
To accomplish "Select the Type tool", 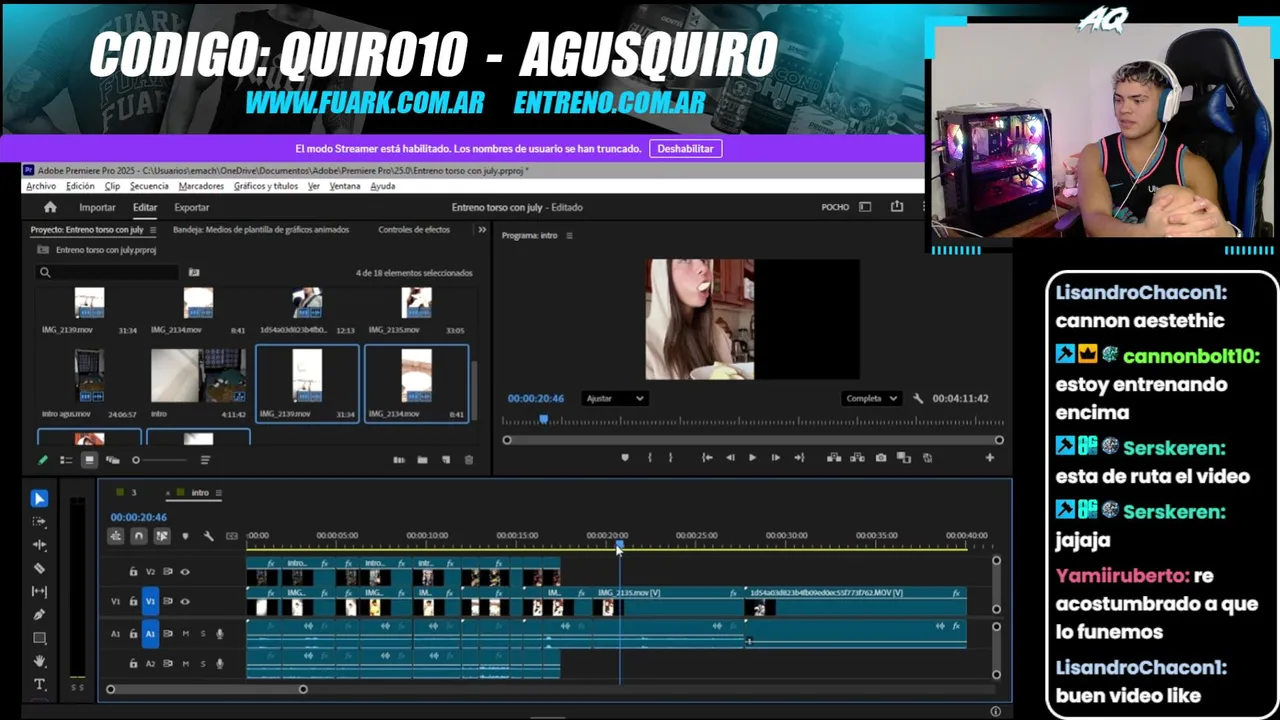I will pos(39,684).
